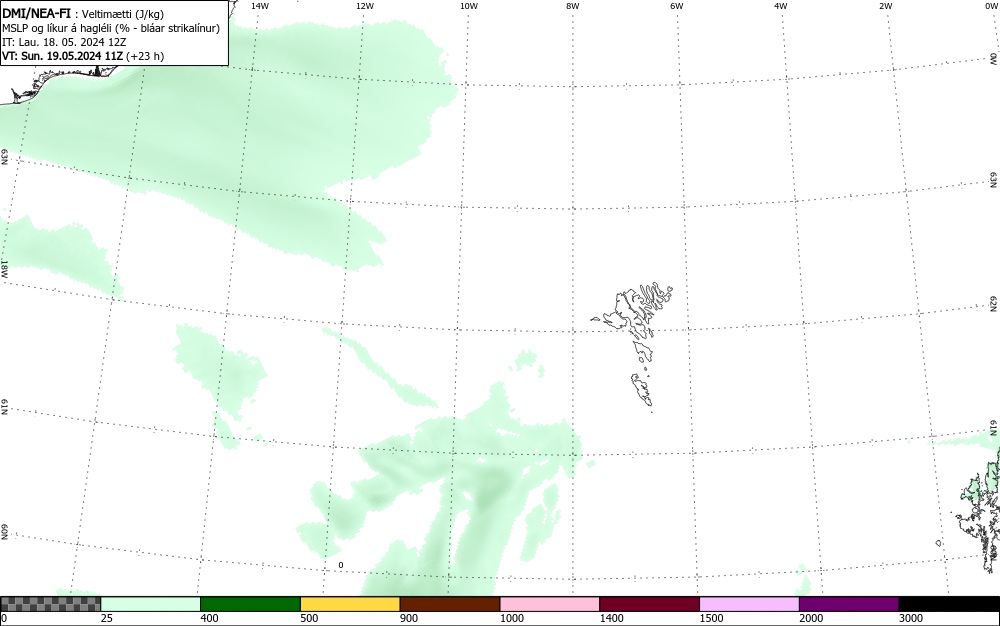Click the "60N" latitude label
The height and width of the screenshot is (626, 1000).
tap(4, 533)
